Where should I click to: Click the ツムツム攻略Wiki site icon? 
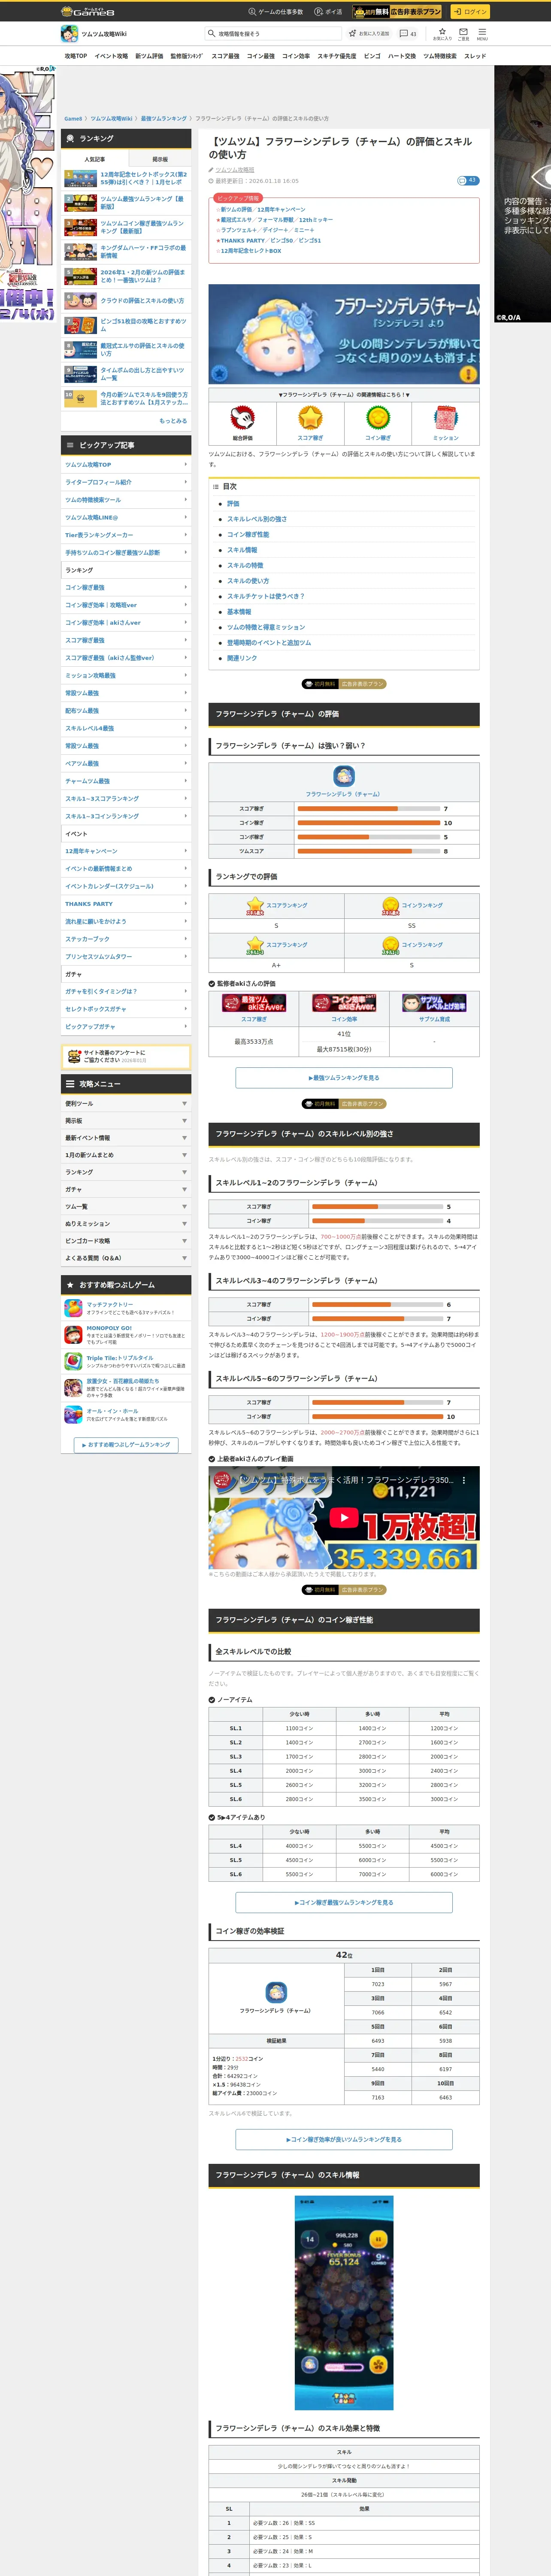click(69, 34)
